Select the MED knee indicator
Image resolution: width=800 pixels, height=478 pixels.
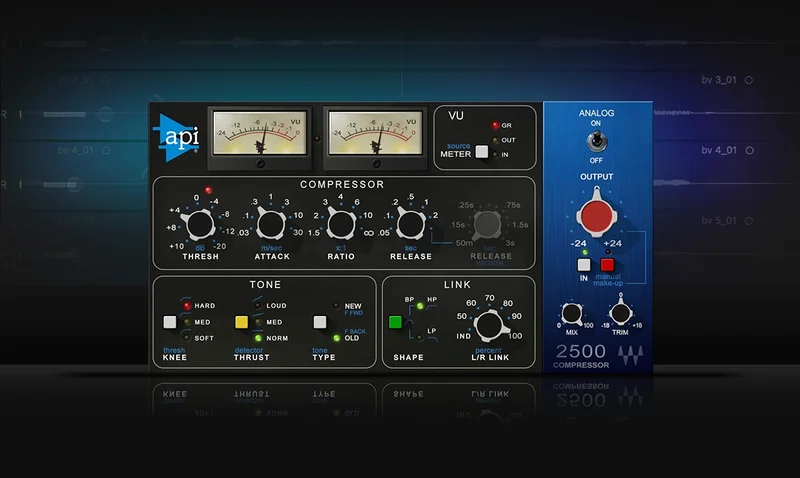point(187,322)
